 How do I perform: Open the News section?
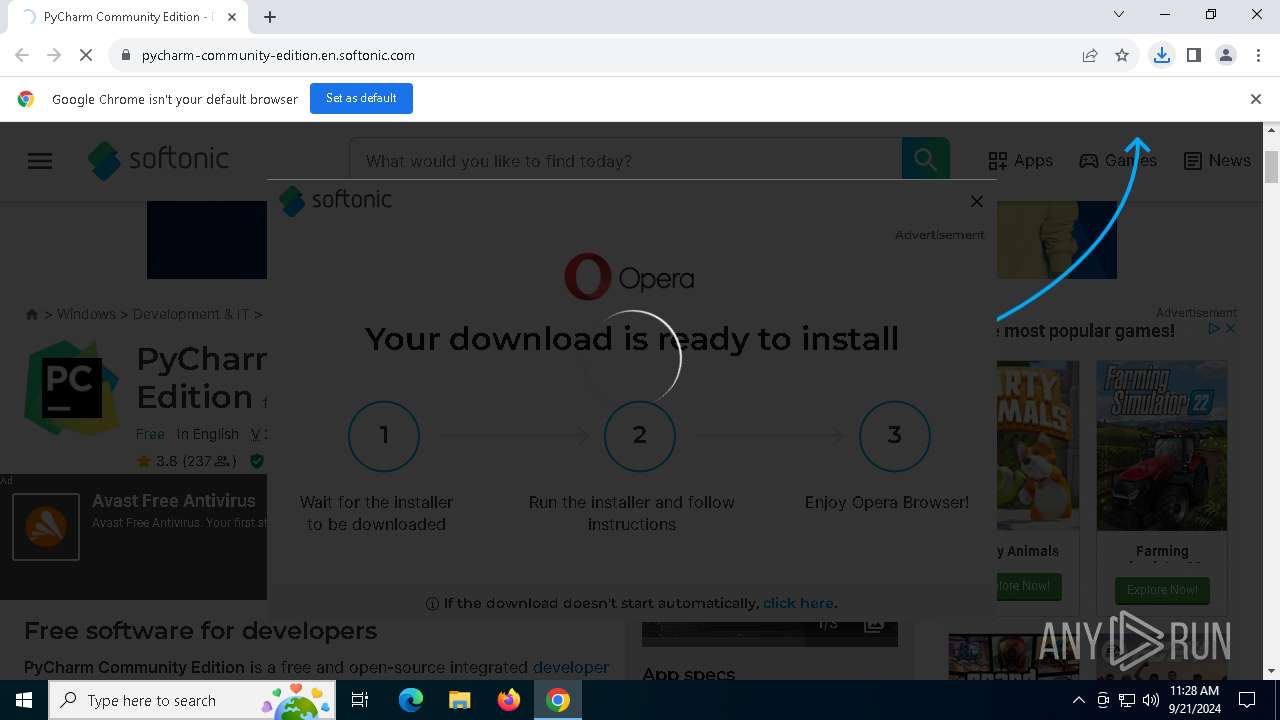[x=1217, y=161]
